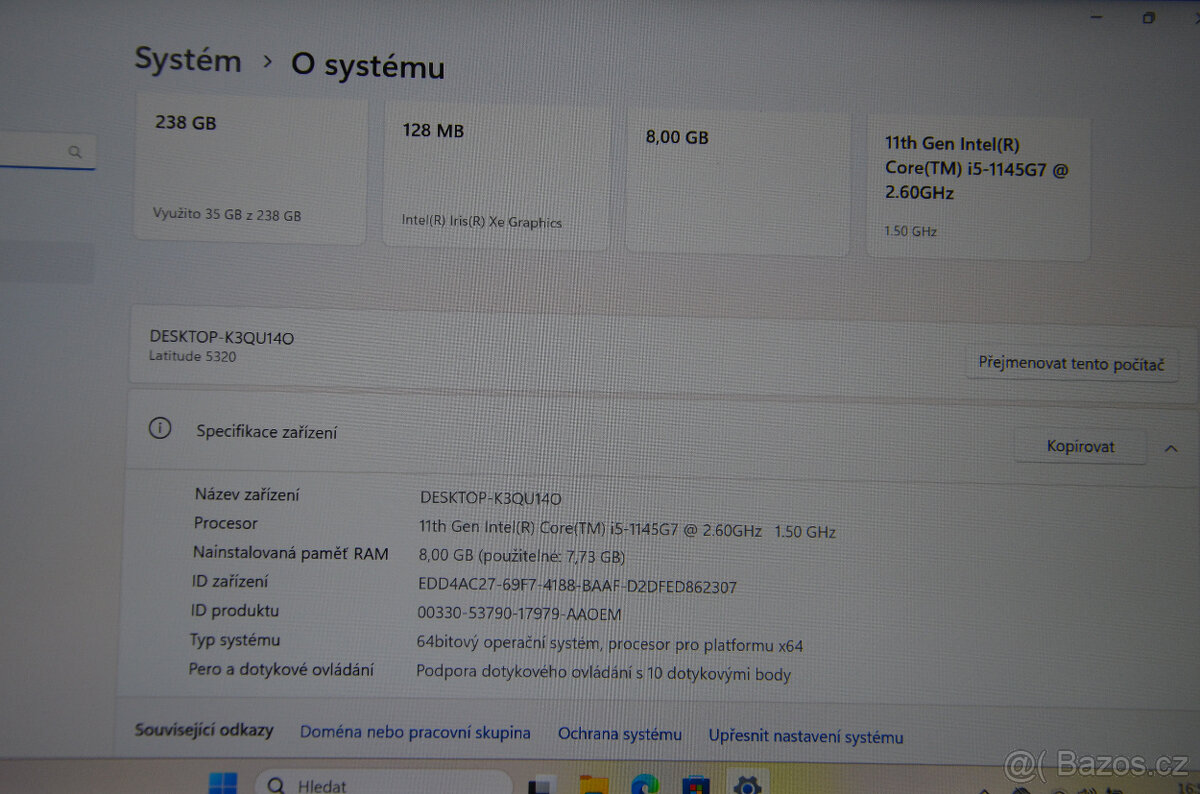This screenshot has height=794, width=1200.
Task: Open Upřesnit nastavení systému
Action: point(806,736)
